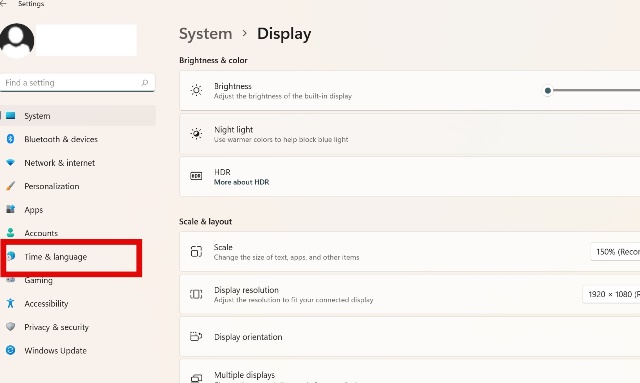Image resolution: width=640 pixels, height=383 pixels.
Task: Click 'Use warmer colors to help block blue light'
Action: (x=281, y=140)
